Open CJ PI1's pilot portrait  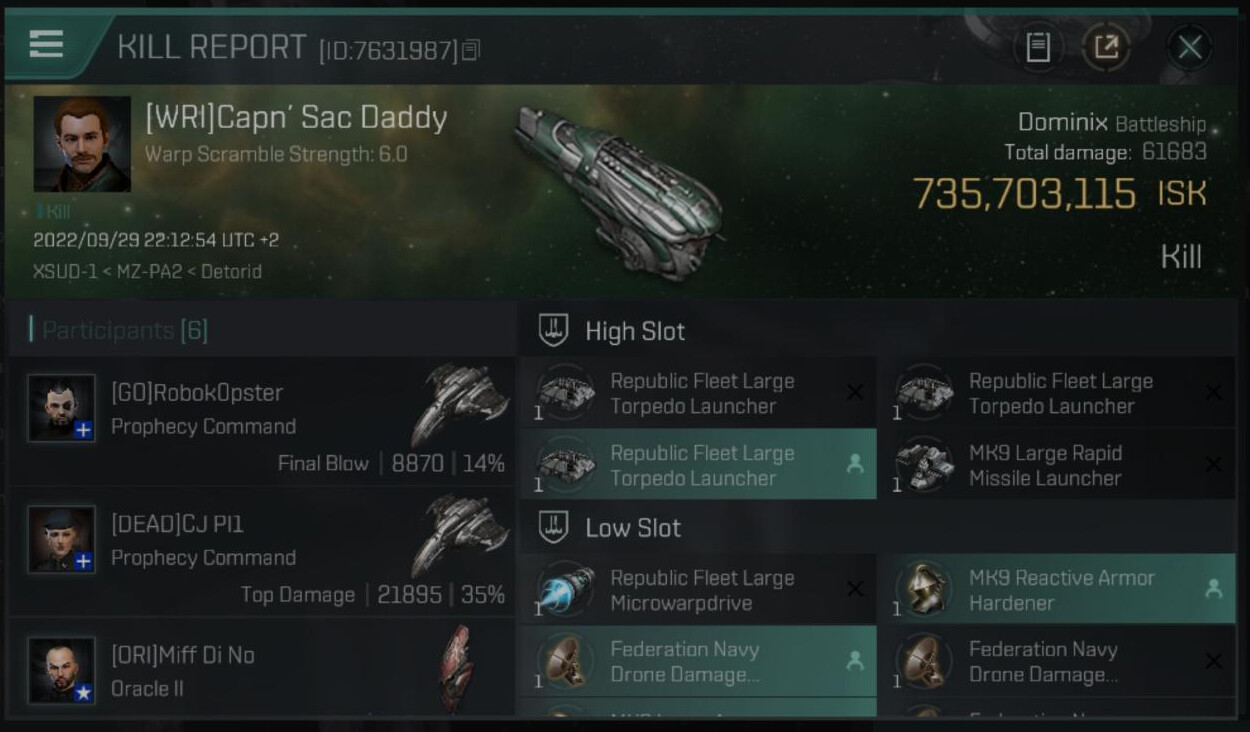click(62, 540)
